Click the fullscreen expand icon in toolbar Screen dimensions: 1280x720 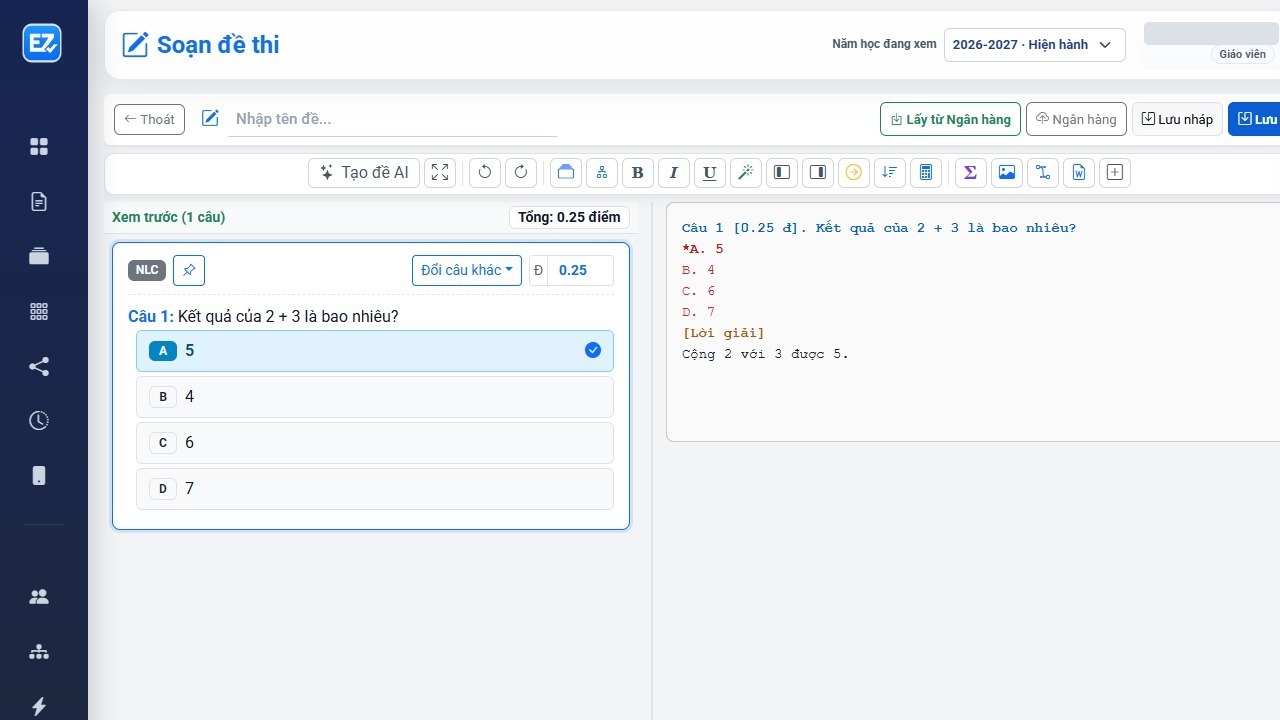(440, 172)
